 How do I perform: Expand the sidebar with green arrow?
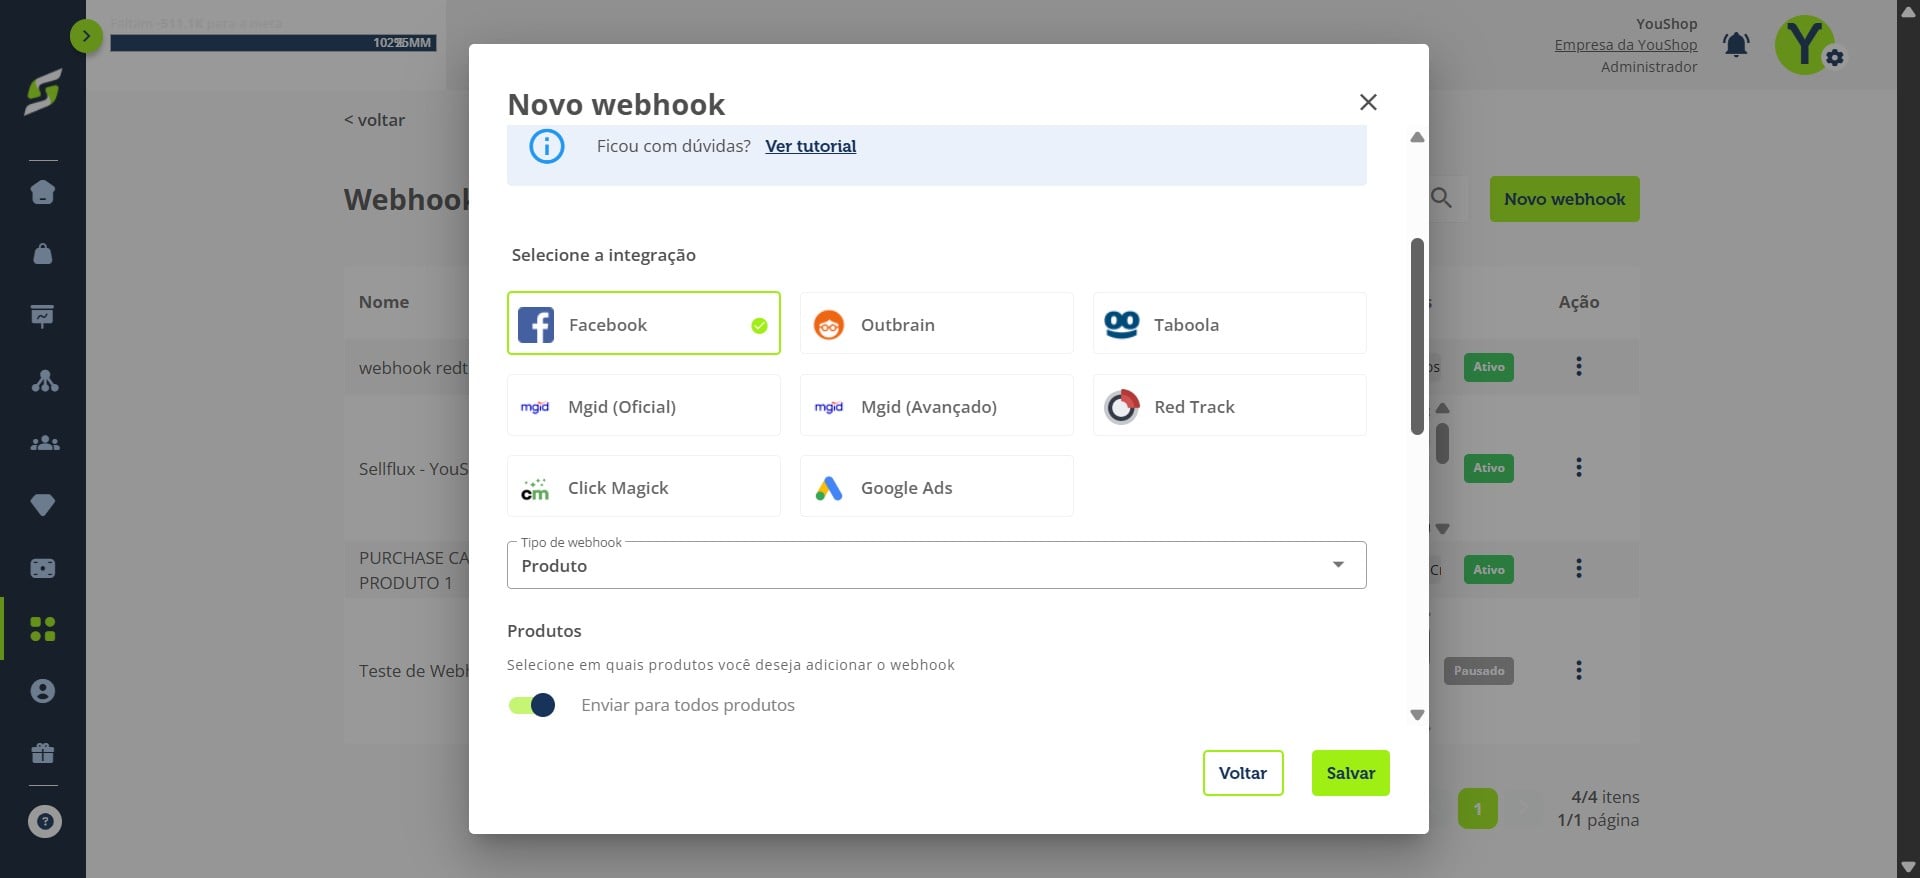(x=86, y=37)
